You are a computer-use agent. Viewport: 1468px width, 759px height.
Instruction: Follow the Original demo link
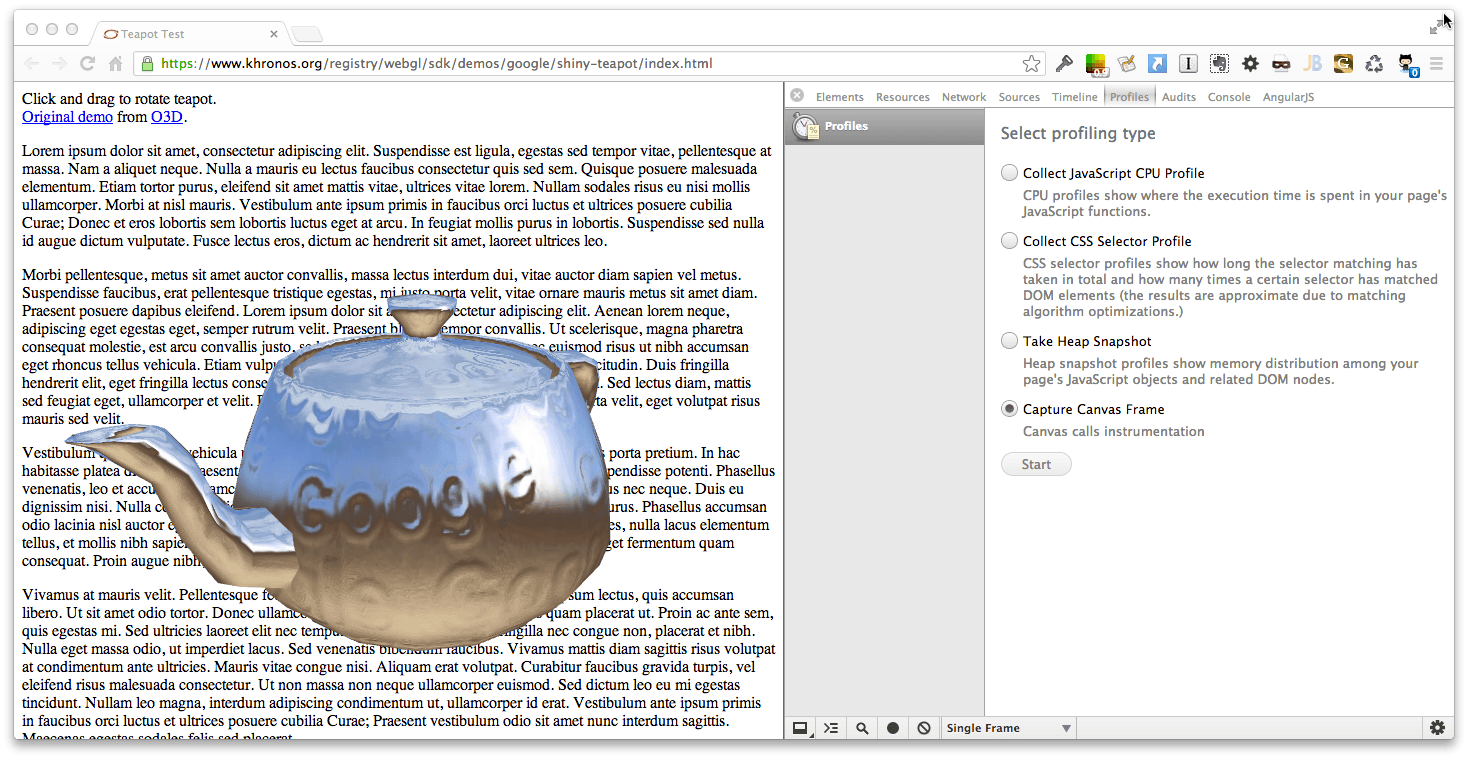point(67,117)
